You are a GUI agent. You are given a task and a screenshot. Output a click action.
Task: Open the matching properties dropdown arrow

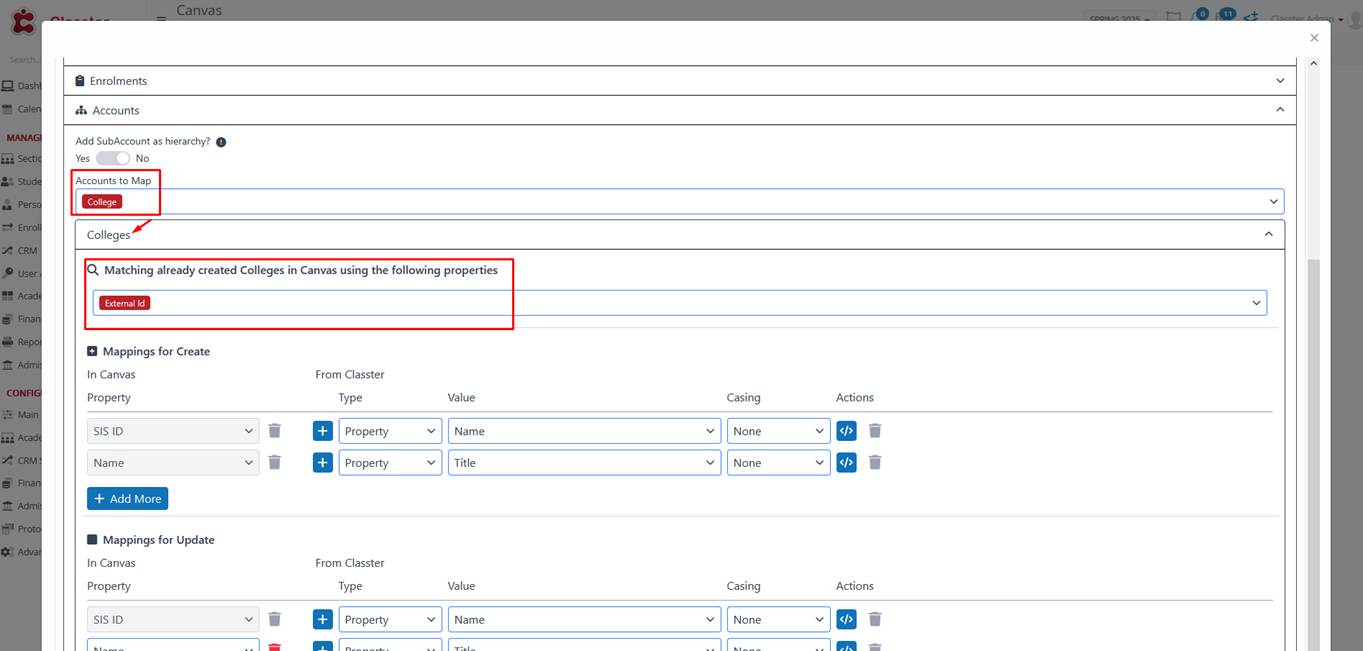(1257, 303)
